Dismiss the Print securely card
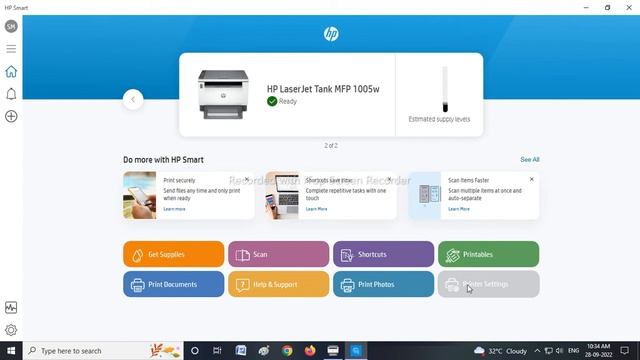 [247, 179]
